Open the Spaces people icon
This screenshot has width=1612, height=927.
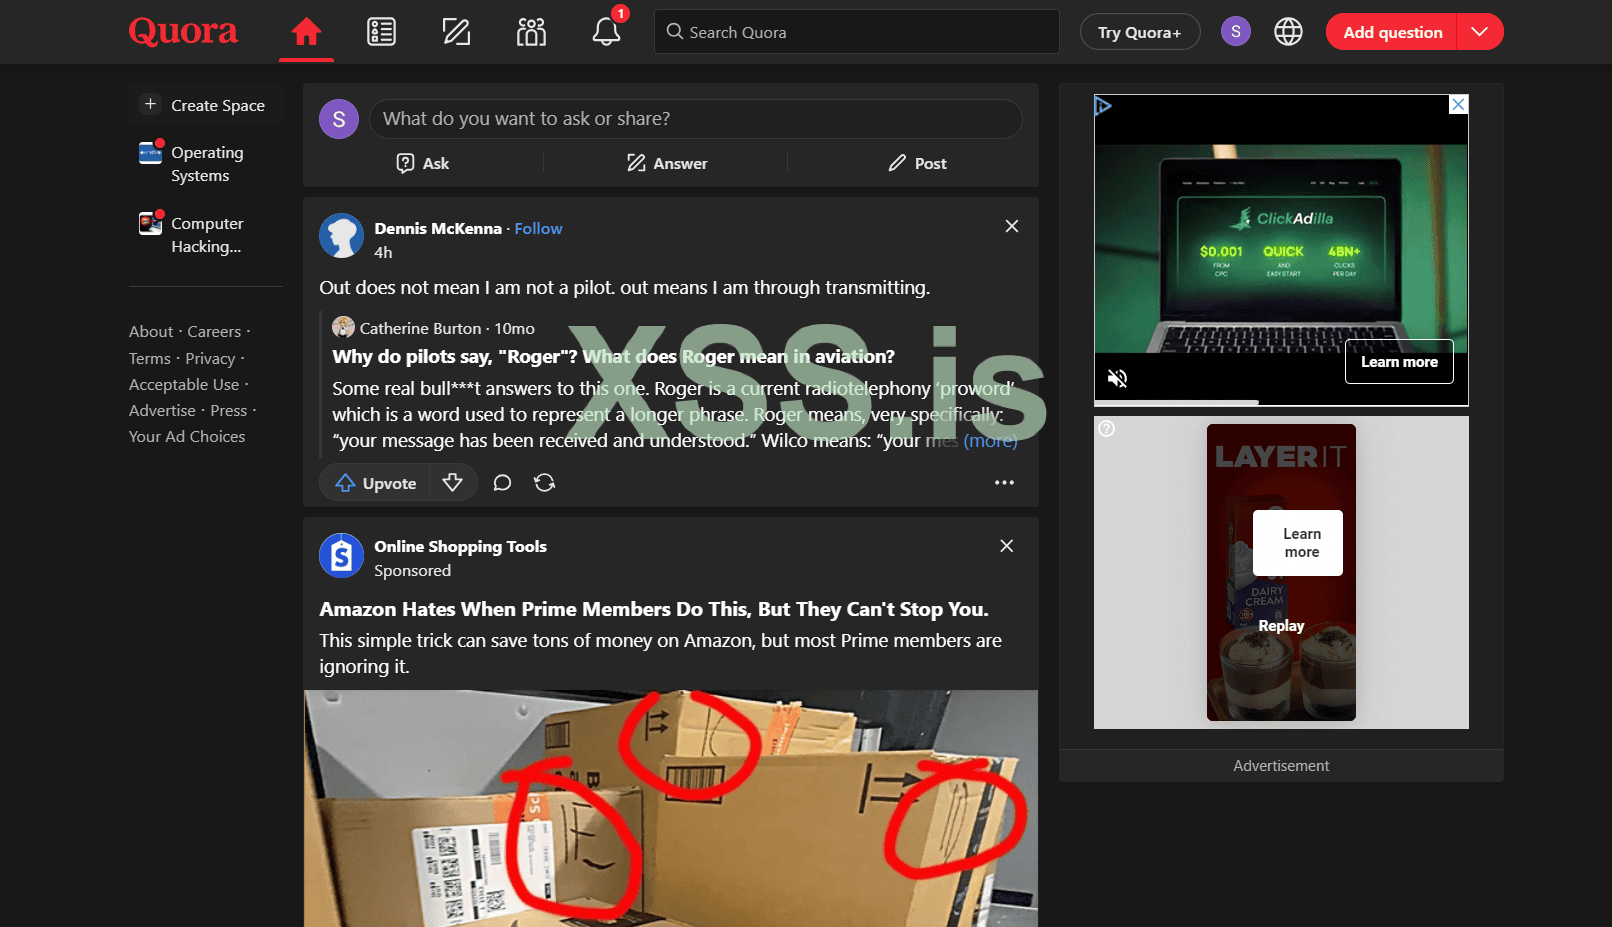coord(531,32)
